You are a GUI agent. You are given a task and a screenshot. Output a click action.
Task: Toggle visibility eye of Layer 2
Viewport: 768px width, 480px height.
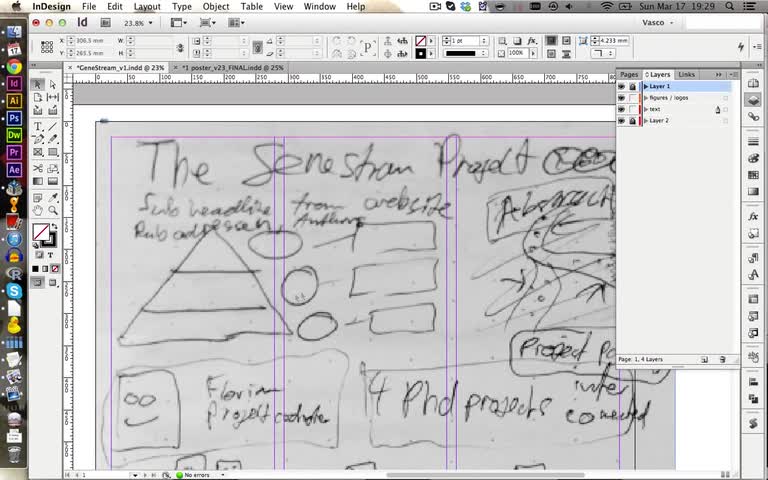pyautogui.click(x=622, y=120)
